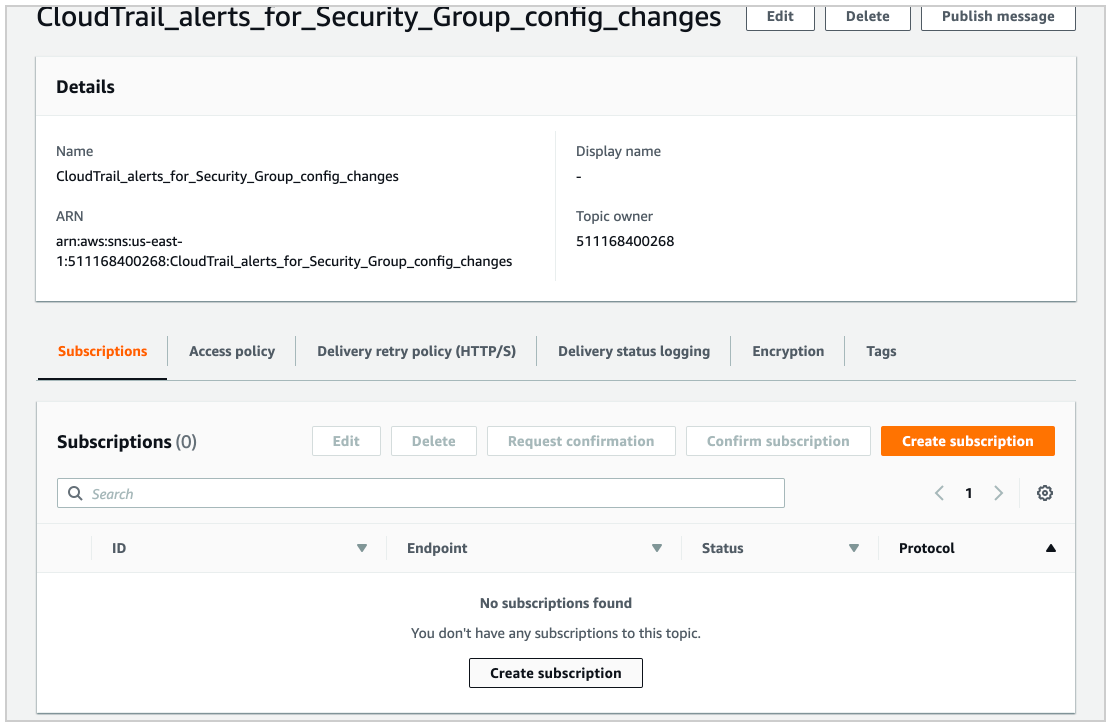Go to previous page of subscriptions
The image size is (1111, 727).
[940, 493]
